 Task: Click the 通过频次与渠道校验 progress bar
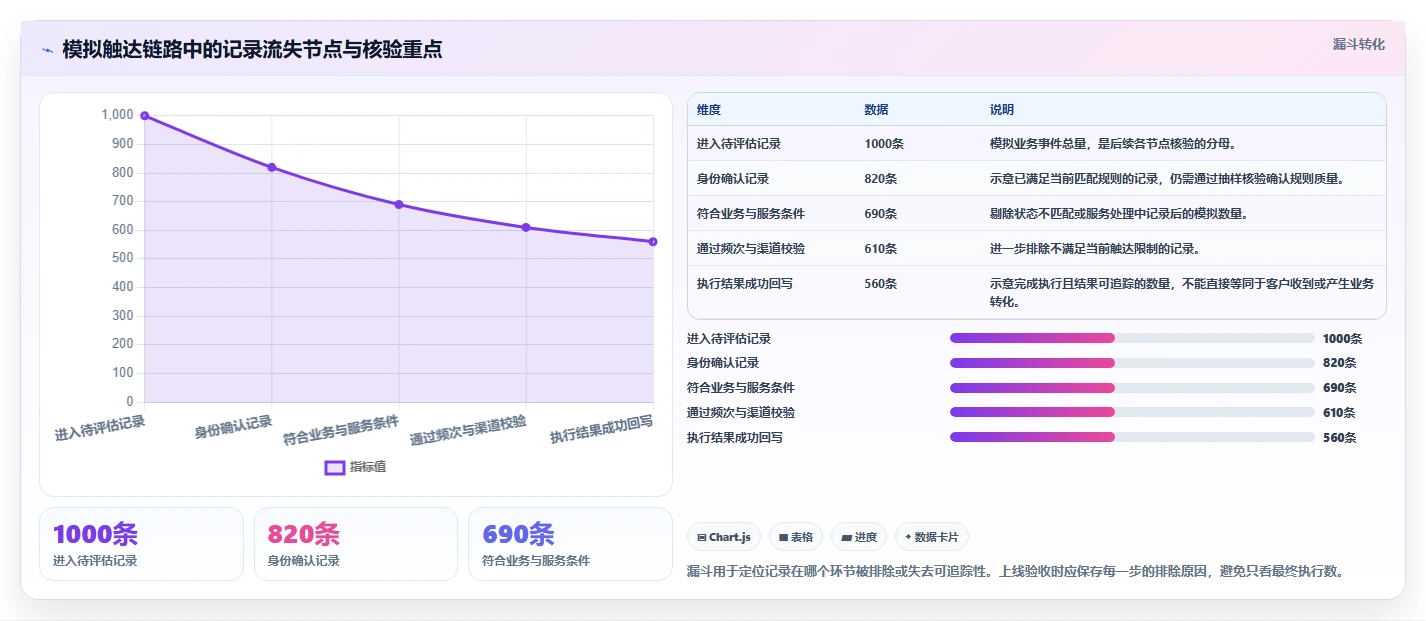[1132, 412]
